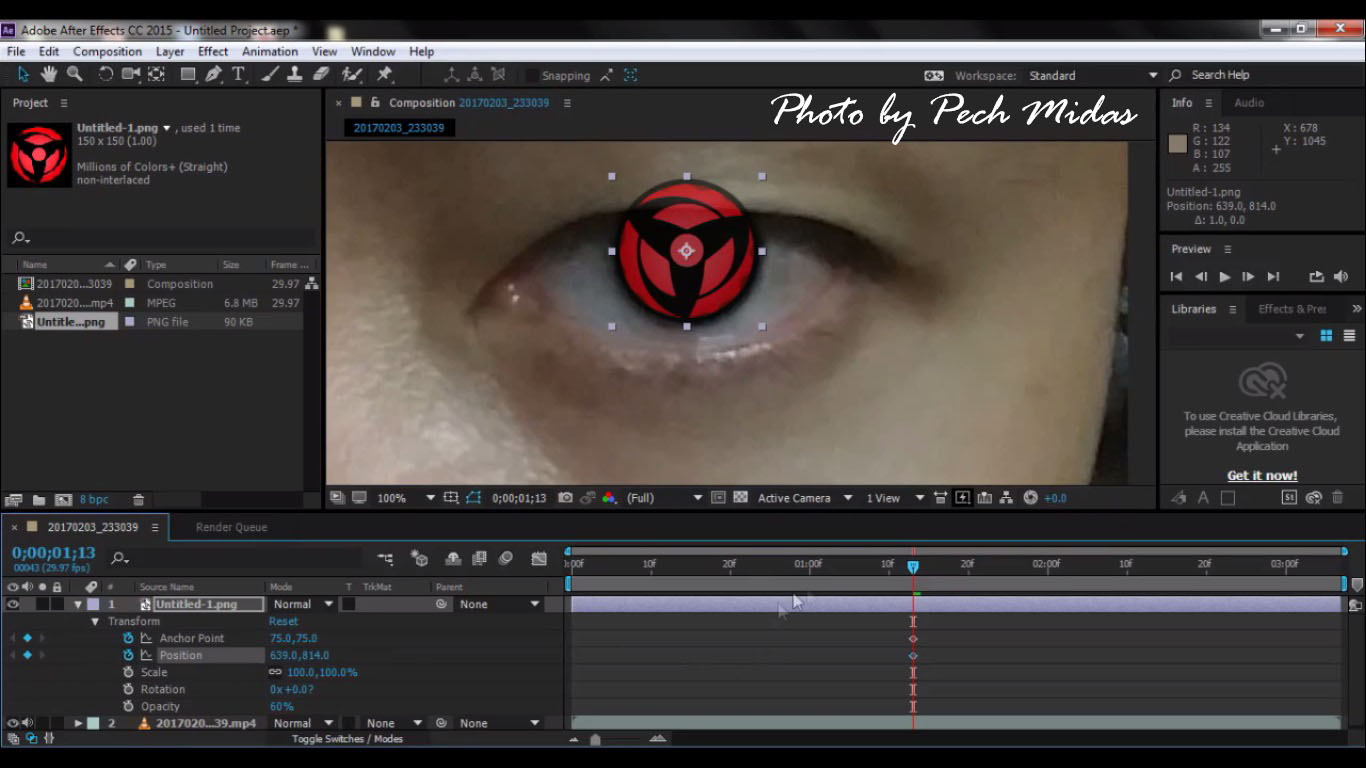
Task: Open the 1 View layout dropdown
Action: [895, 498]
